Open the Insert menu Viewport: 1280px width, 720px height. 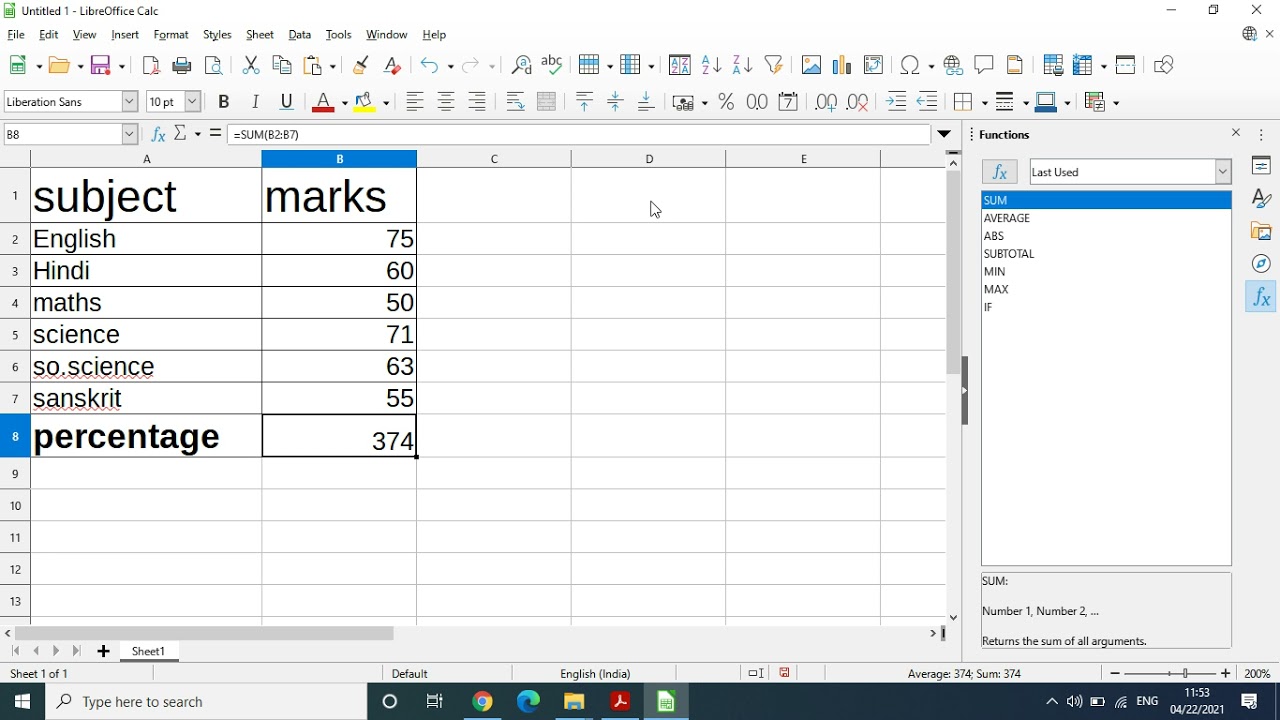125,35
